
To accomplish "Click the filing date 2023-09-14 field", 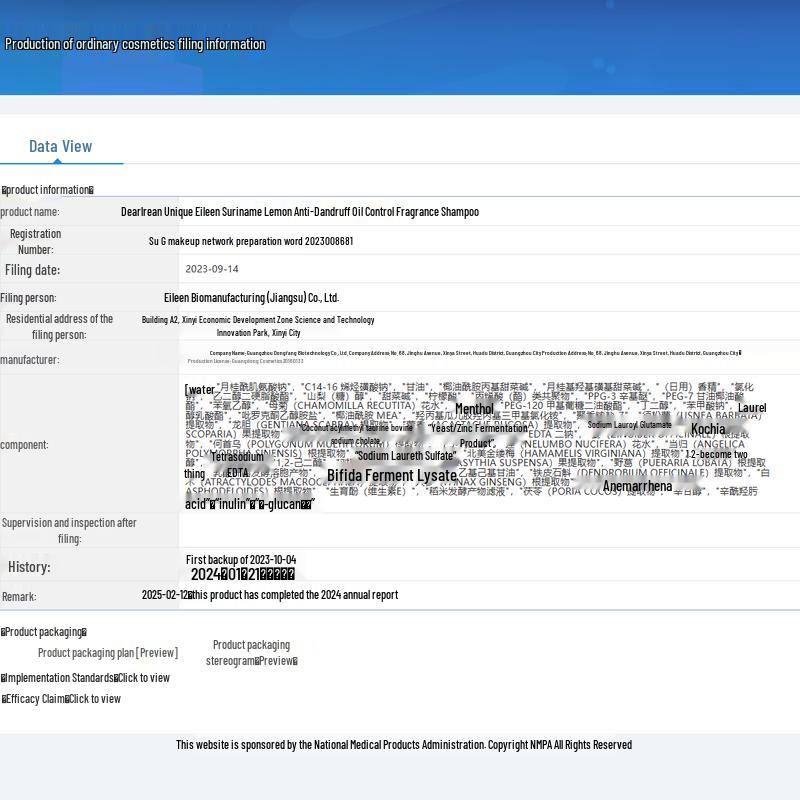I will [212, 269].
